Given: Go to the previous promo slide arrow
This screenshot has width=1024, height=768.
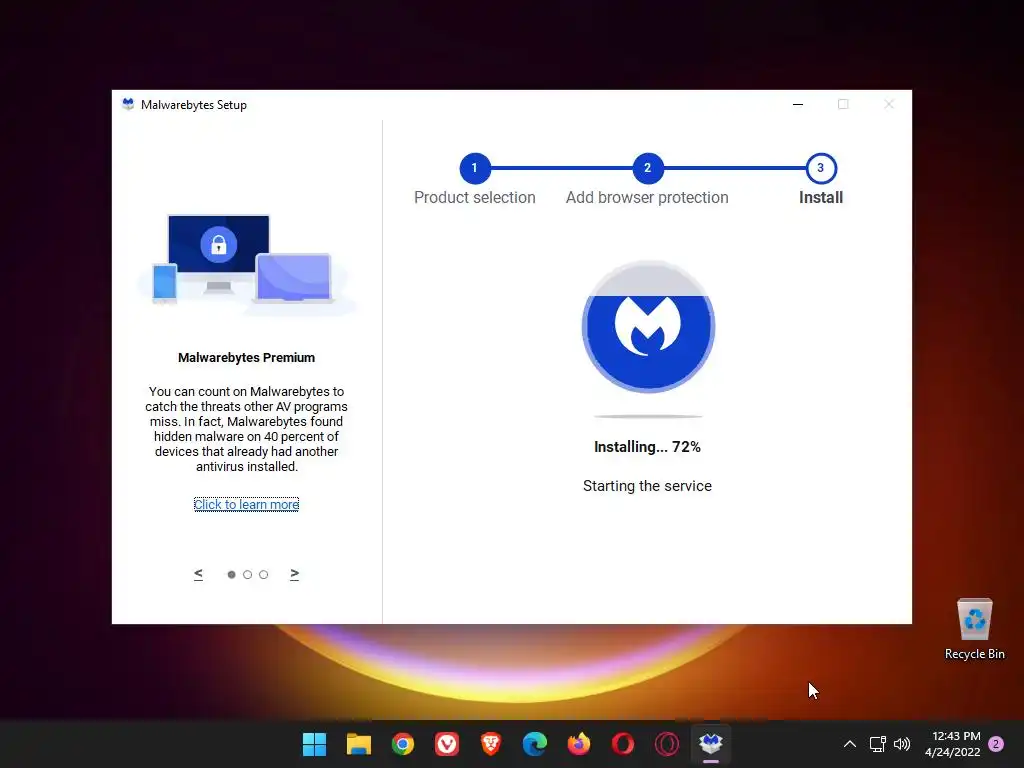Looking at the screenshot, I should (199, 574).
